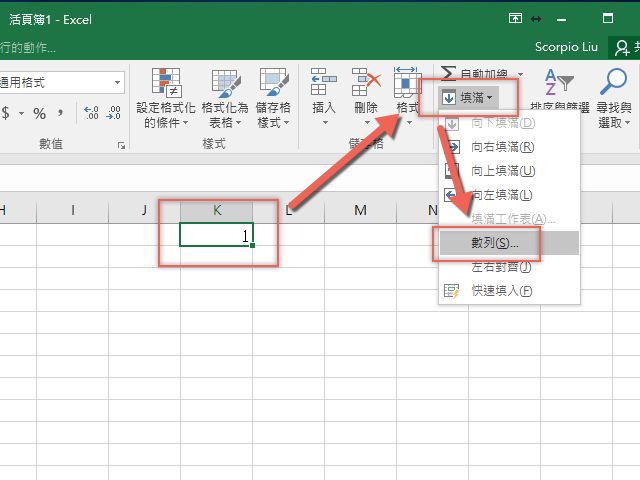
Task: Select cell K1 containing 1
Action: pyautogui.click(x=217, y=235)
